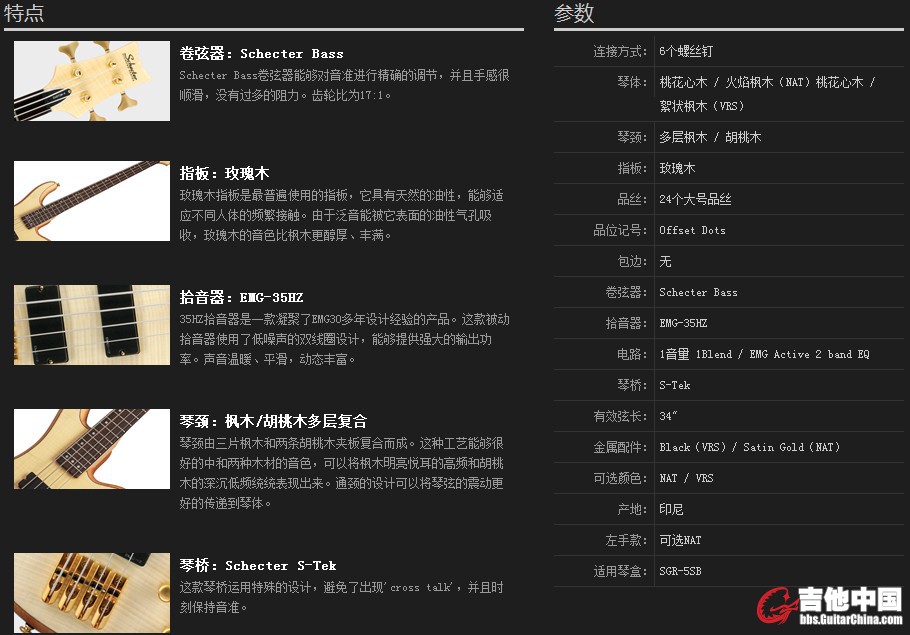
Task: Click the value '可选NAT'
Action: click(680, 540)
